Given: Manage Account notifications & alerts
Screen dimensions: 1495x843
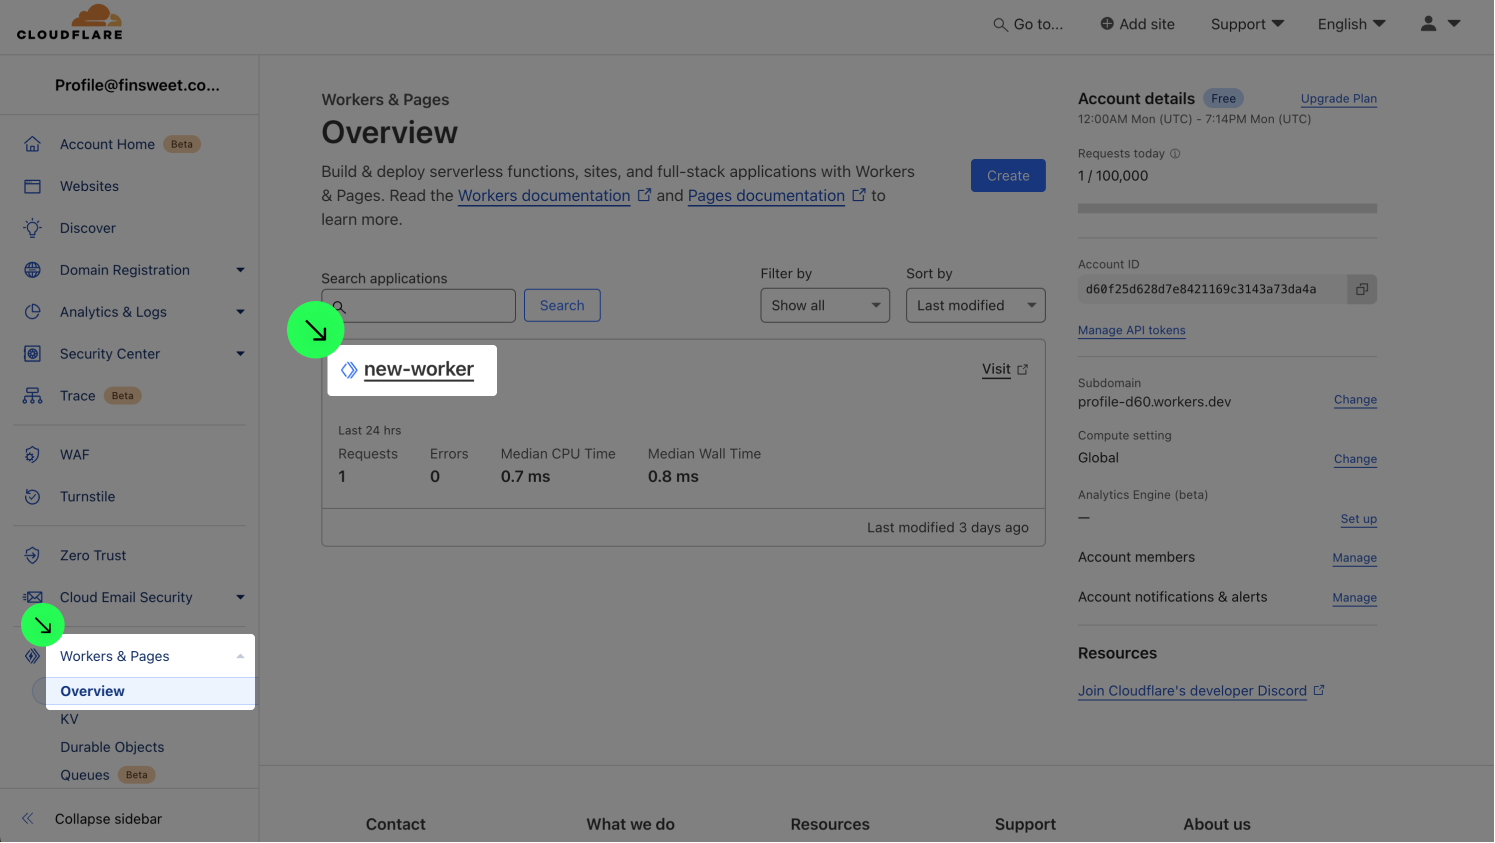Looking at the screenshot, I should [x=1355, y=598].
